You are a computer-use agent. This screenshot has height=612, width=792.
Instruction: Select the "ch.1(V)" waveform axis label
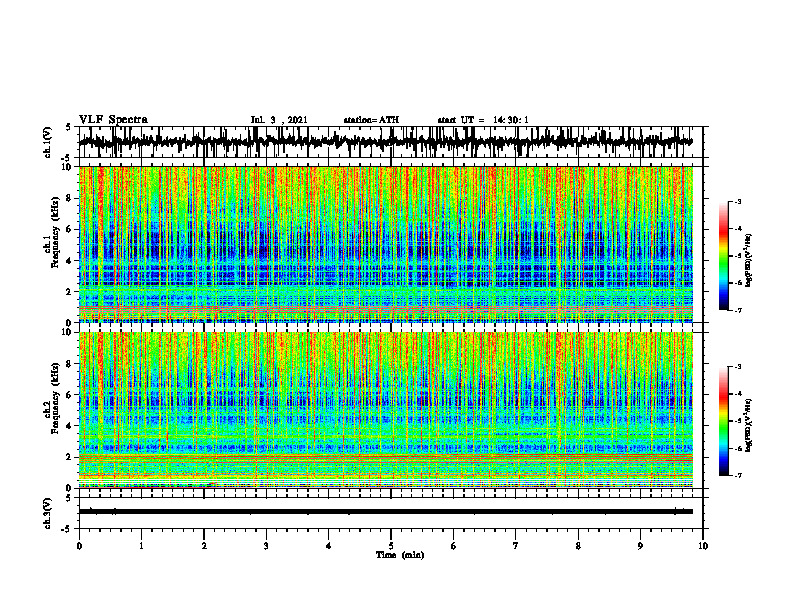click(x=48, y=143)
